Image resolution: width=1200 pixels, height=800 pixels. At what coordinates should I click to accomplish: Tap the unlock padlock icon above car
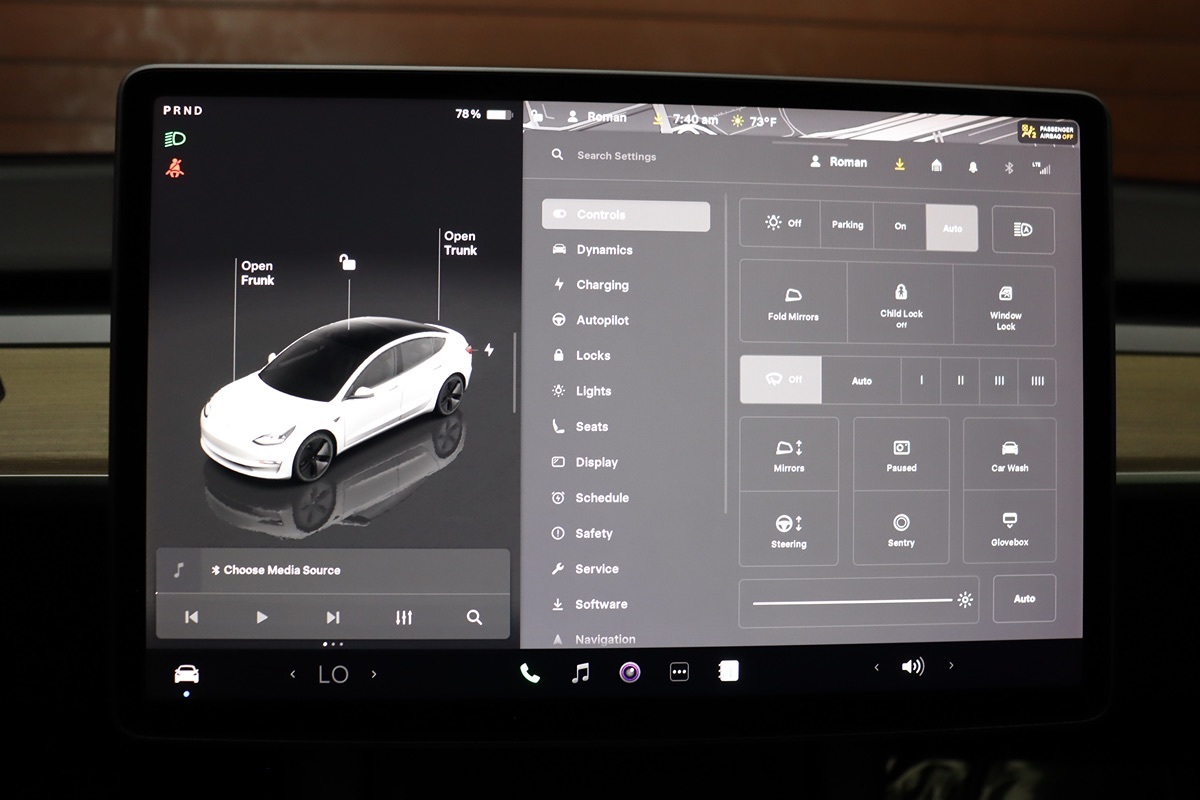click(347, 262)
